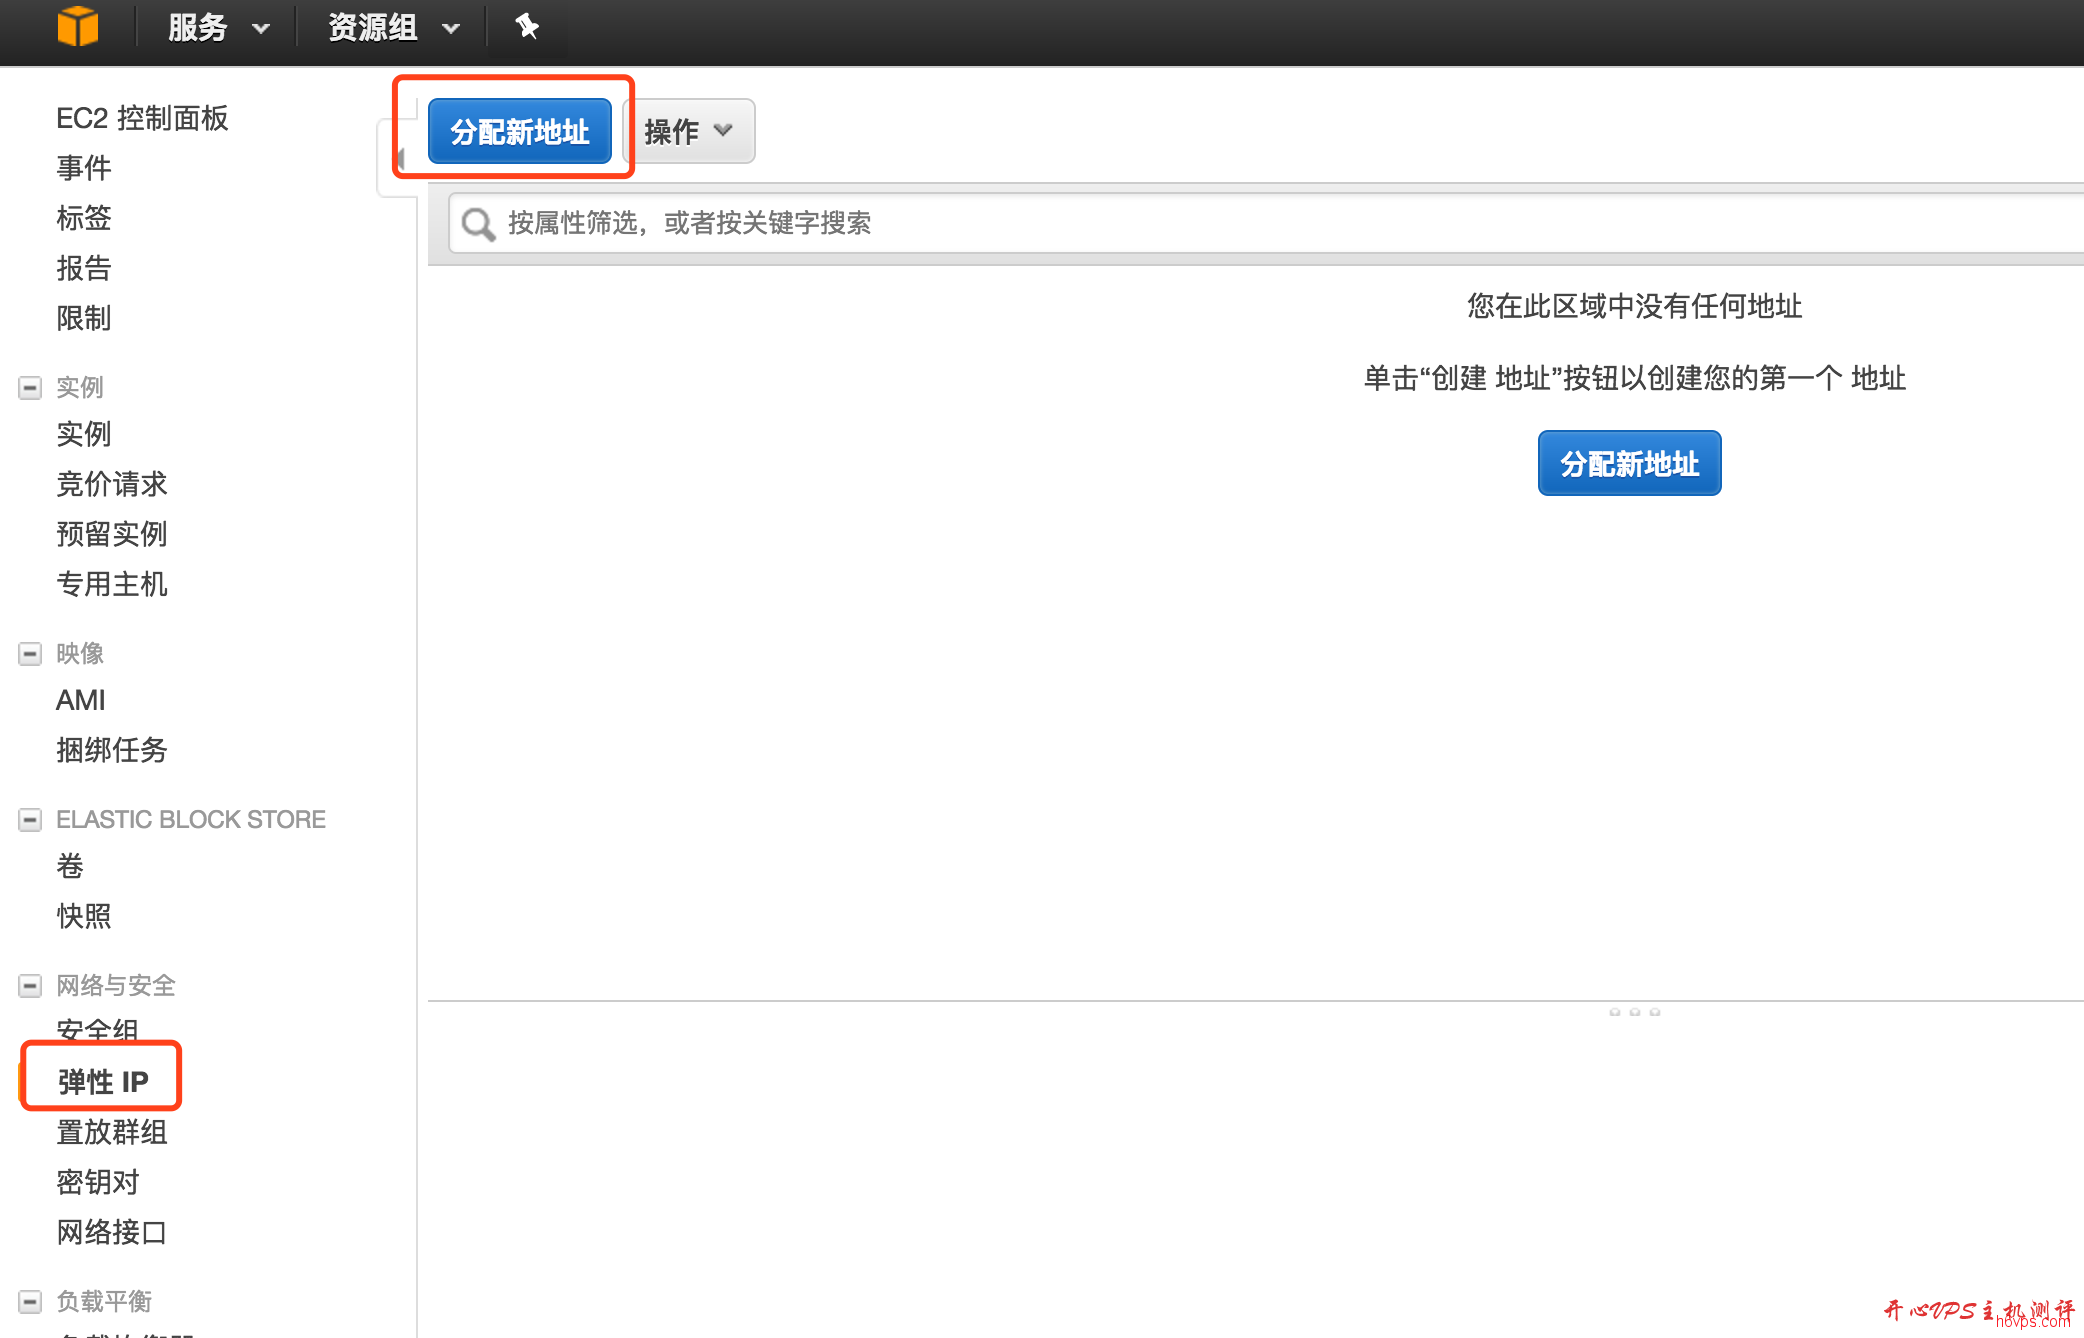Select 密钥对 in the sidebar
This screenshot has height=1338, width=2084.
(x=97, y=1182)
